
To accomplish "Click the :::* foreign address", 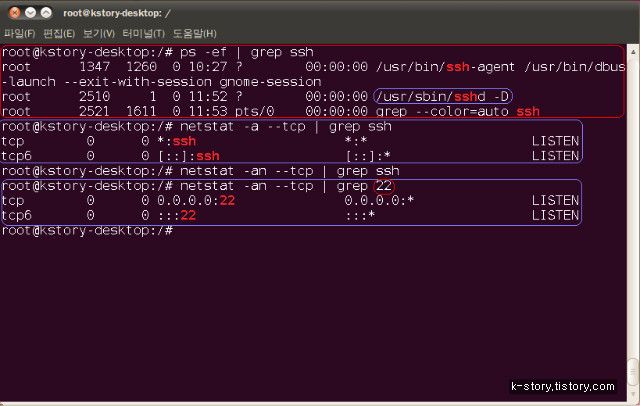I will (x=360, y=215).
